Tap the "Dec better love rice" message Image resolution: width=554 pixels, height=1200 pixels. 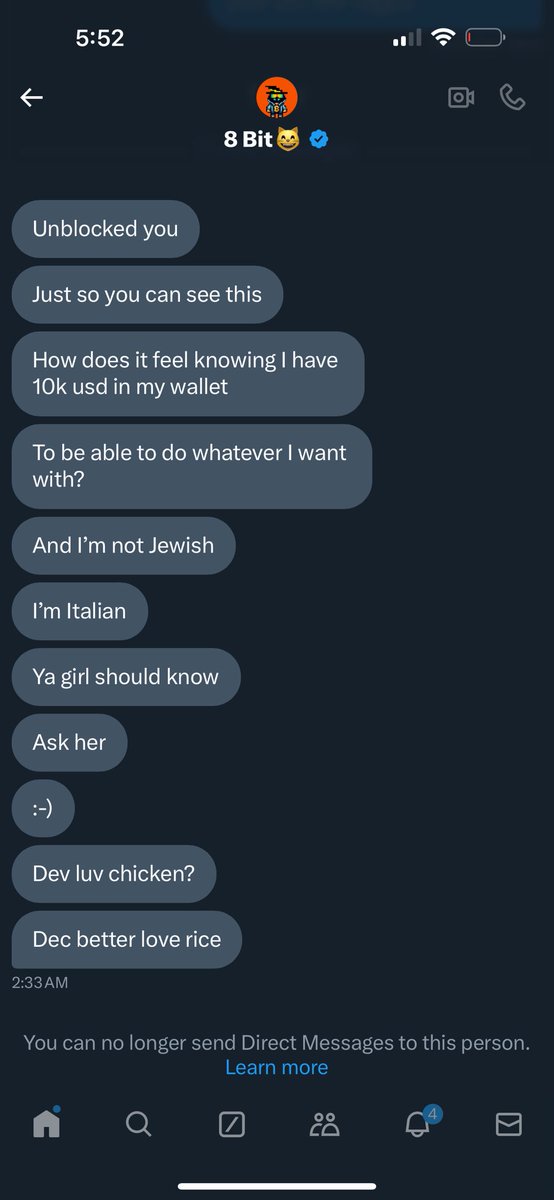pos(127,939)
